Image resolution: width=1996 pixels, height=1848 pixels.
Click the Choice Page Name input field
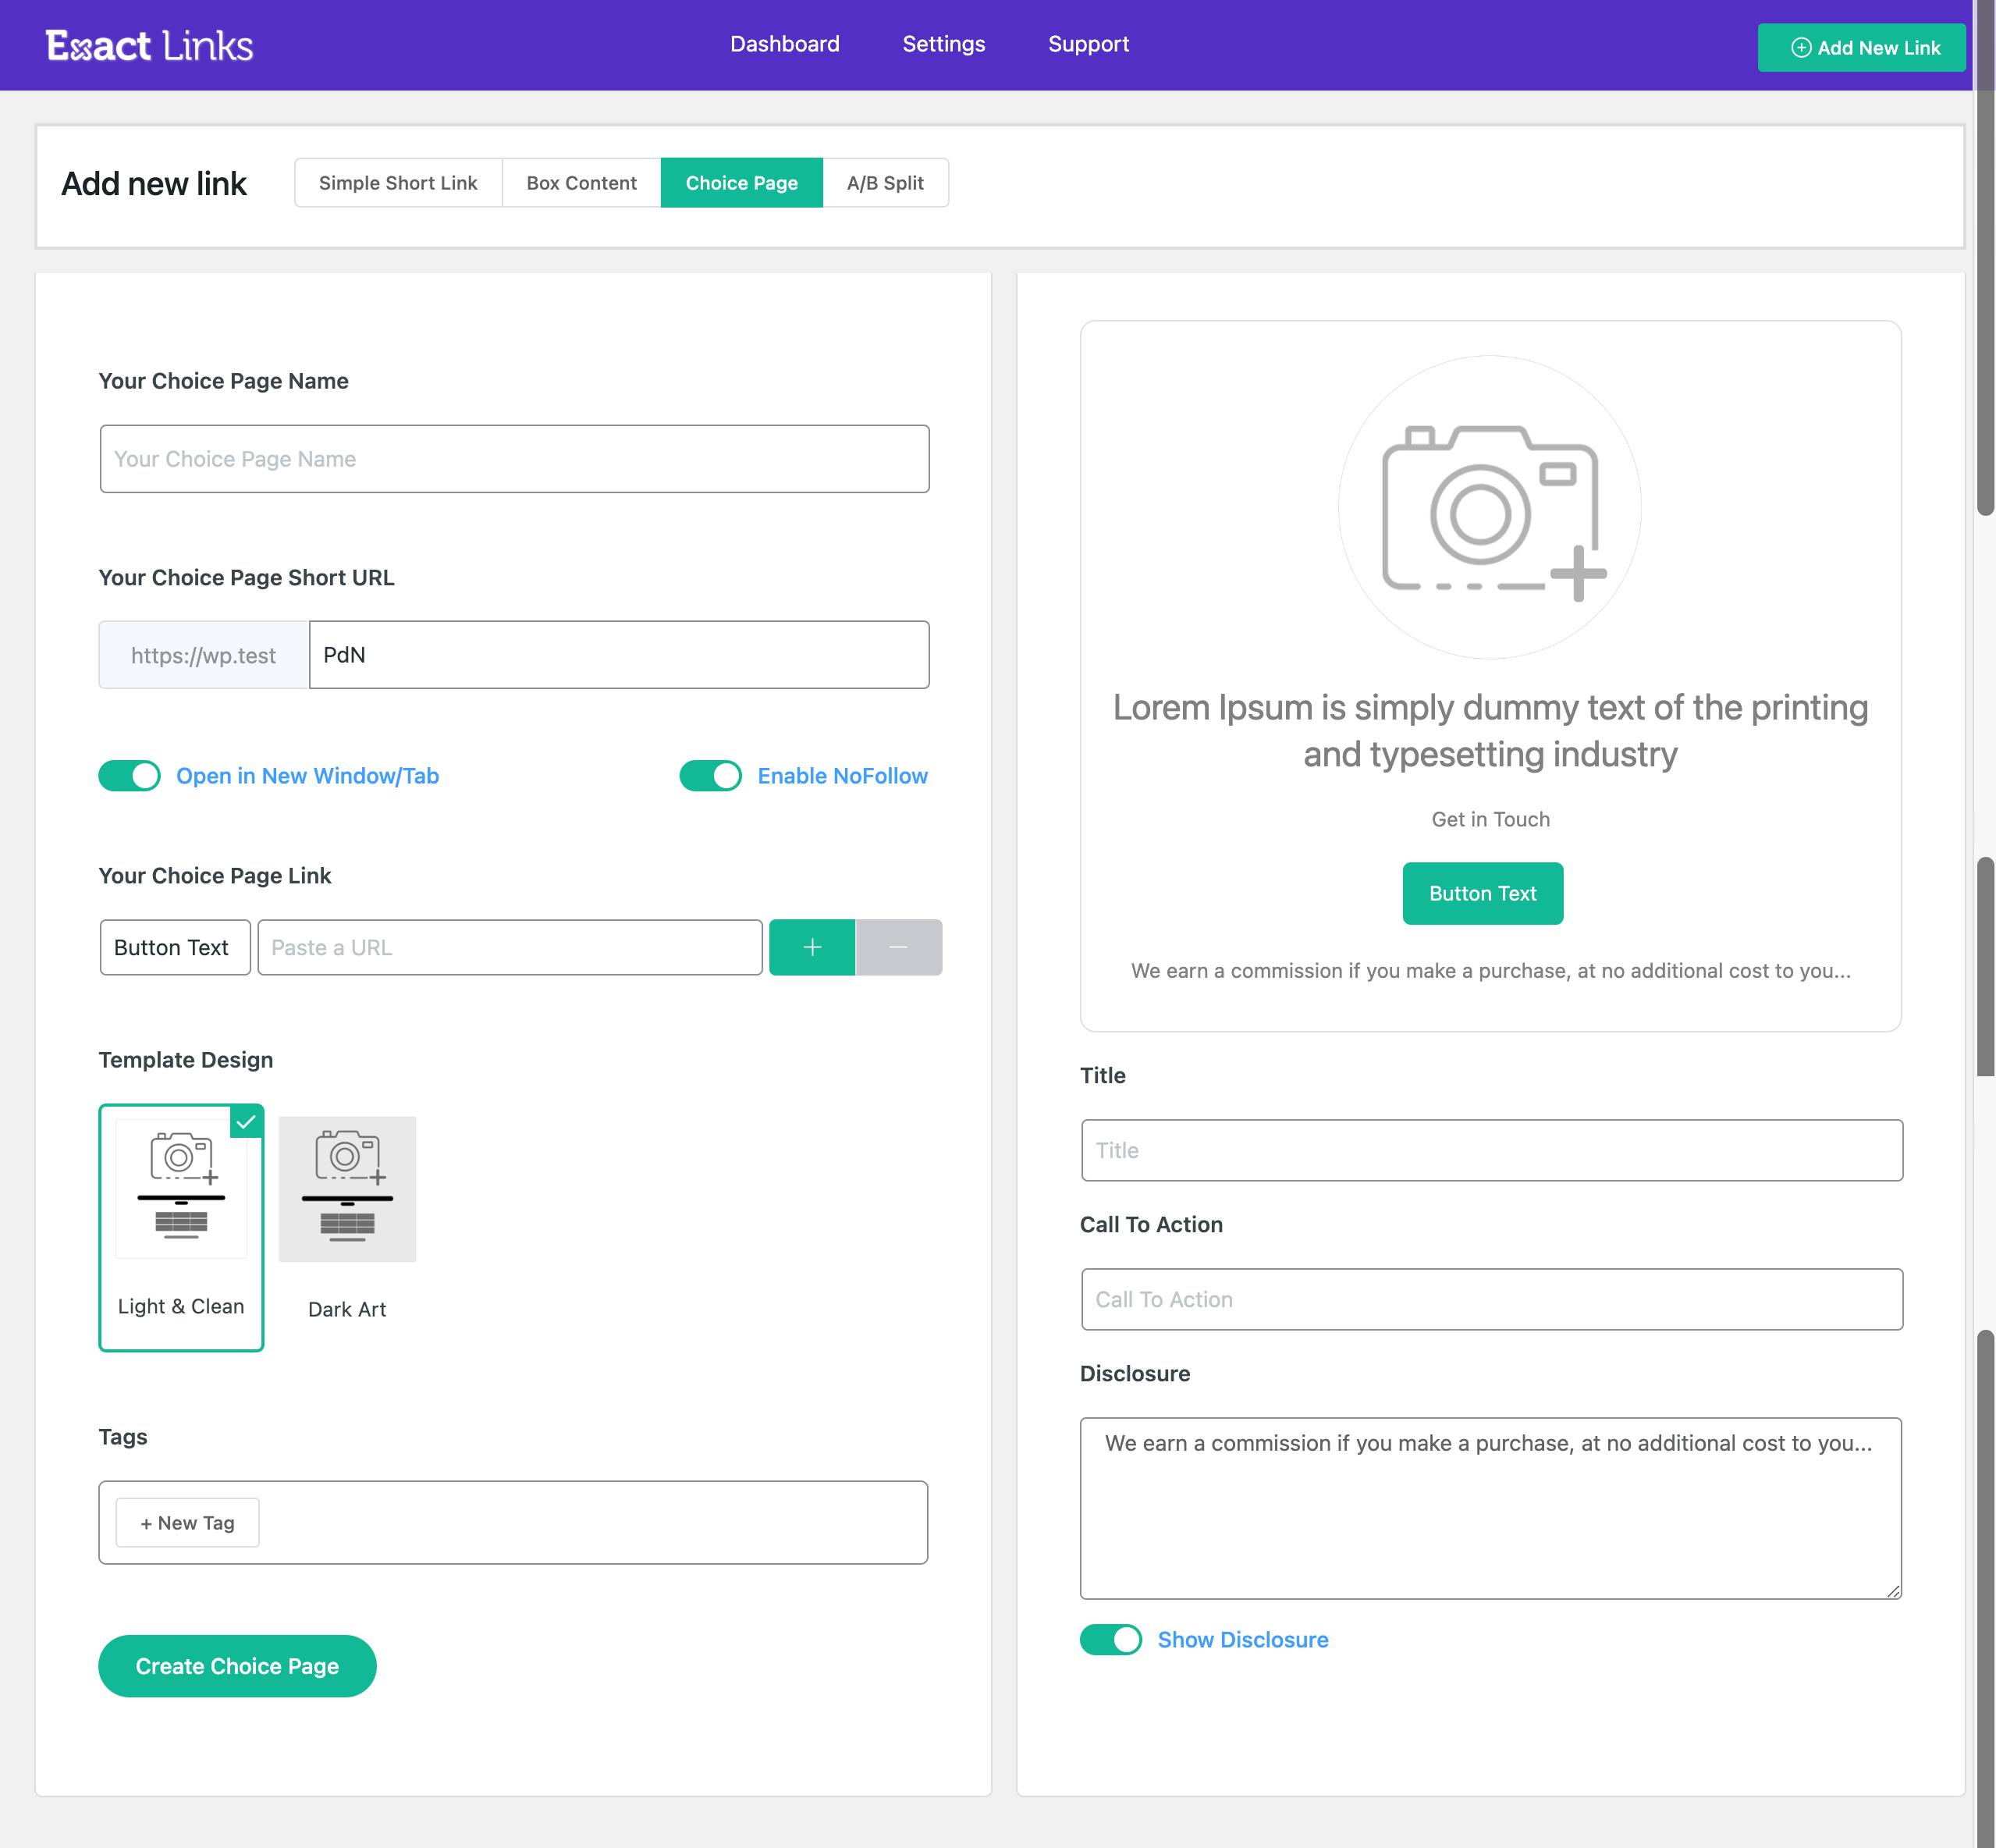coord(515,457)
